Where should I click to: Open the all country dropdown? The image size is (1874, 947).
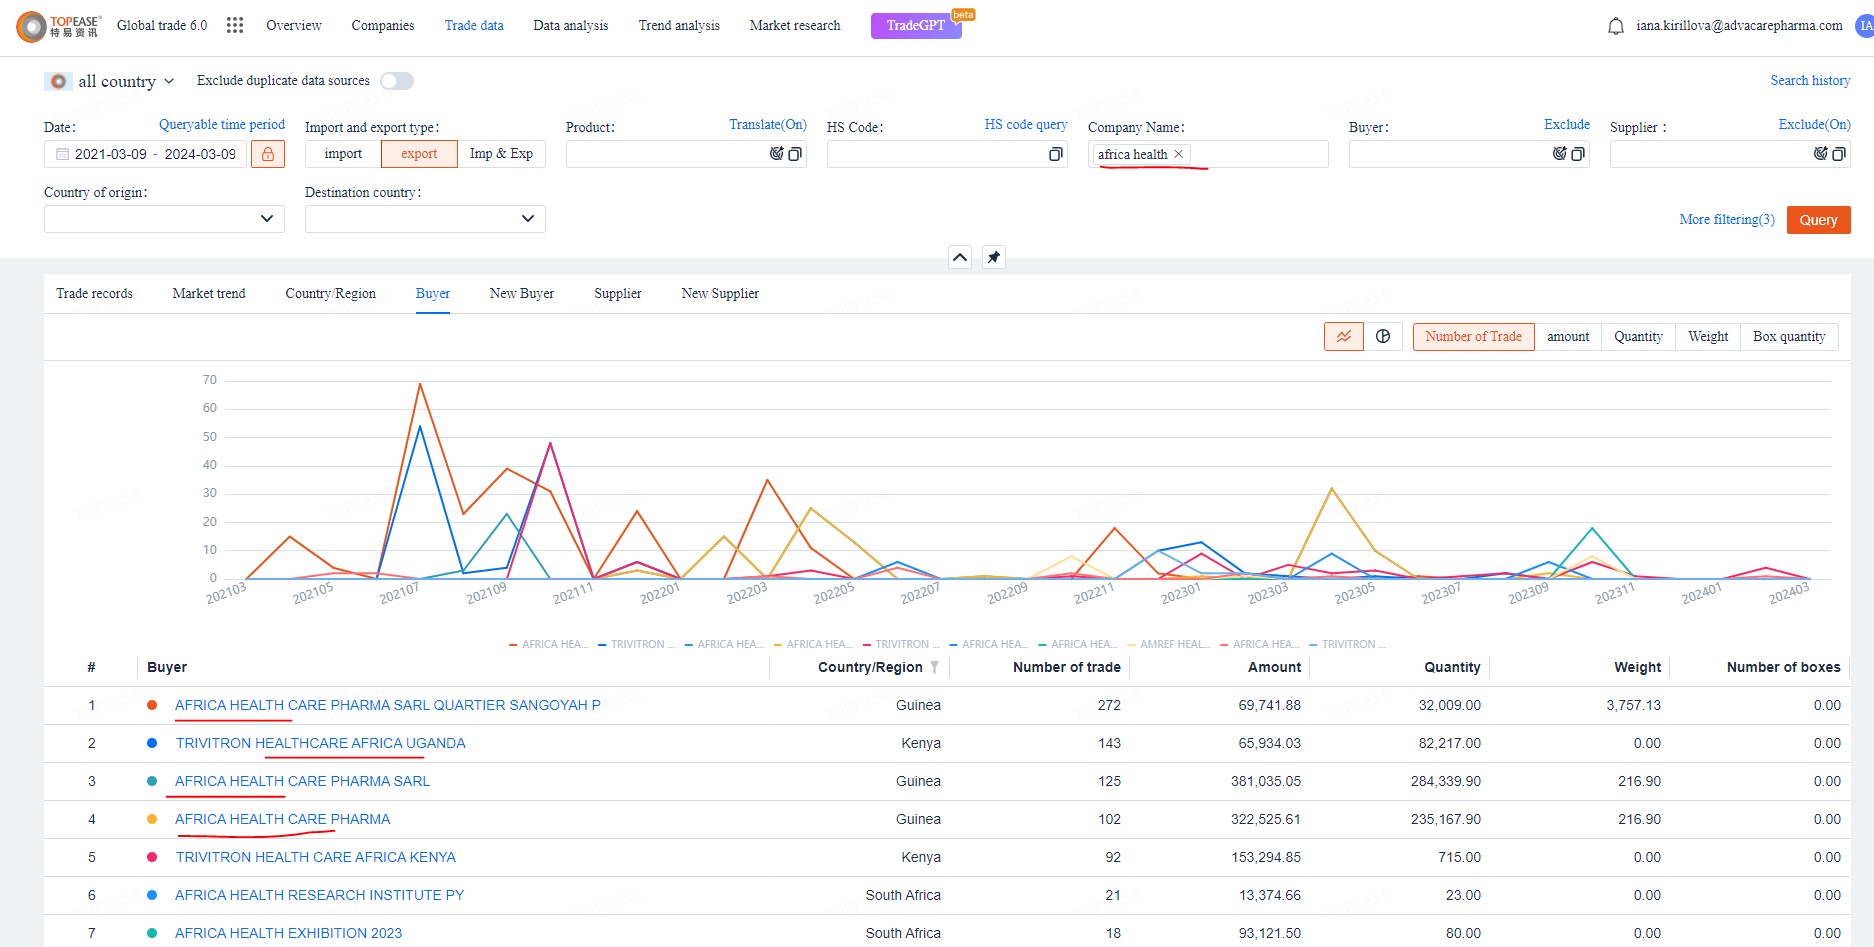click(126, 81)
